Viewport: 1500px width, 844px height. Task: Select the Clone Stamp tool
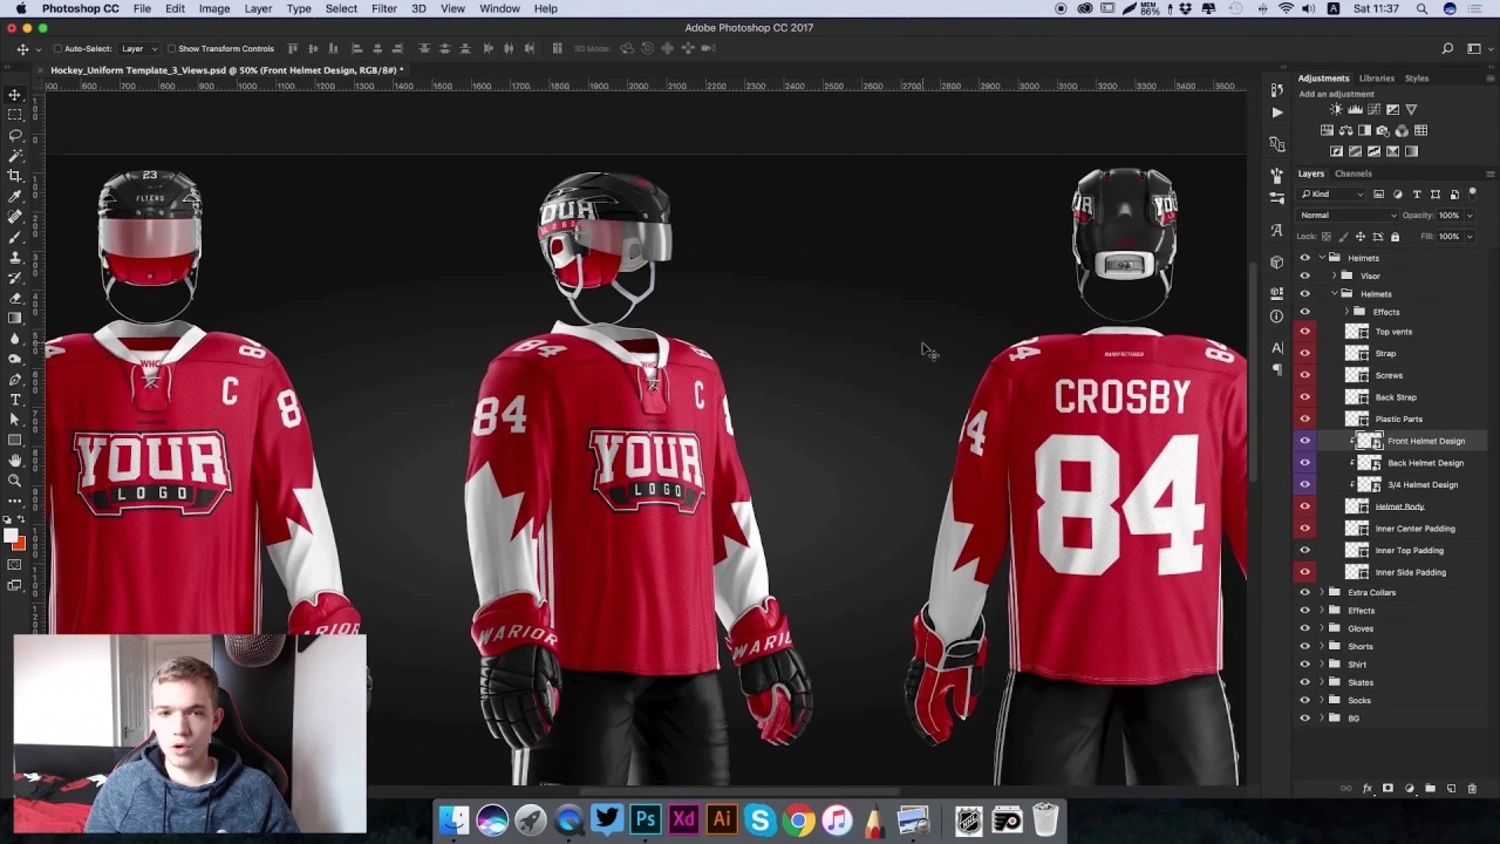pyautogui.click(x=15, y=258)
